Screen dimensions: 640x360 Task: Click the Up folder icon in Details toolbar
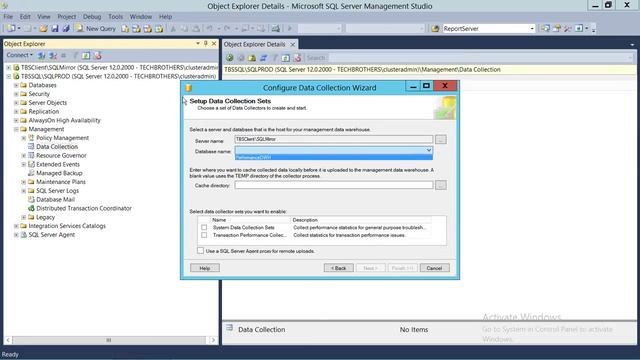252,58
